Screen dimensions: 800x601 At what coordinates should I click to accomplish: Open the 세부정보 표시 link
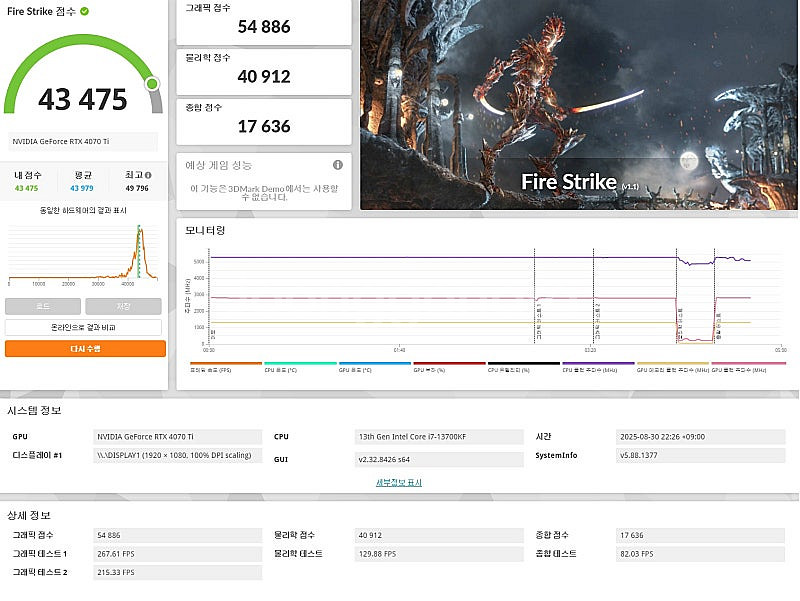coord(399,483)
